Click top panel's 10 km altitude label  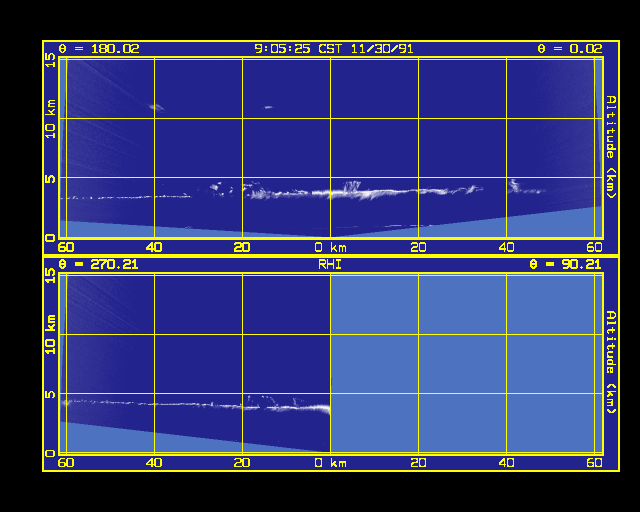point(50,118)
